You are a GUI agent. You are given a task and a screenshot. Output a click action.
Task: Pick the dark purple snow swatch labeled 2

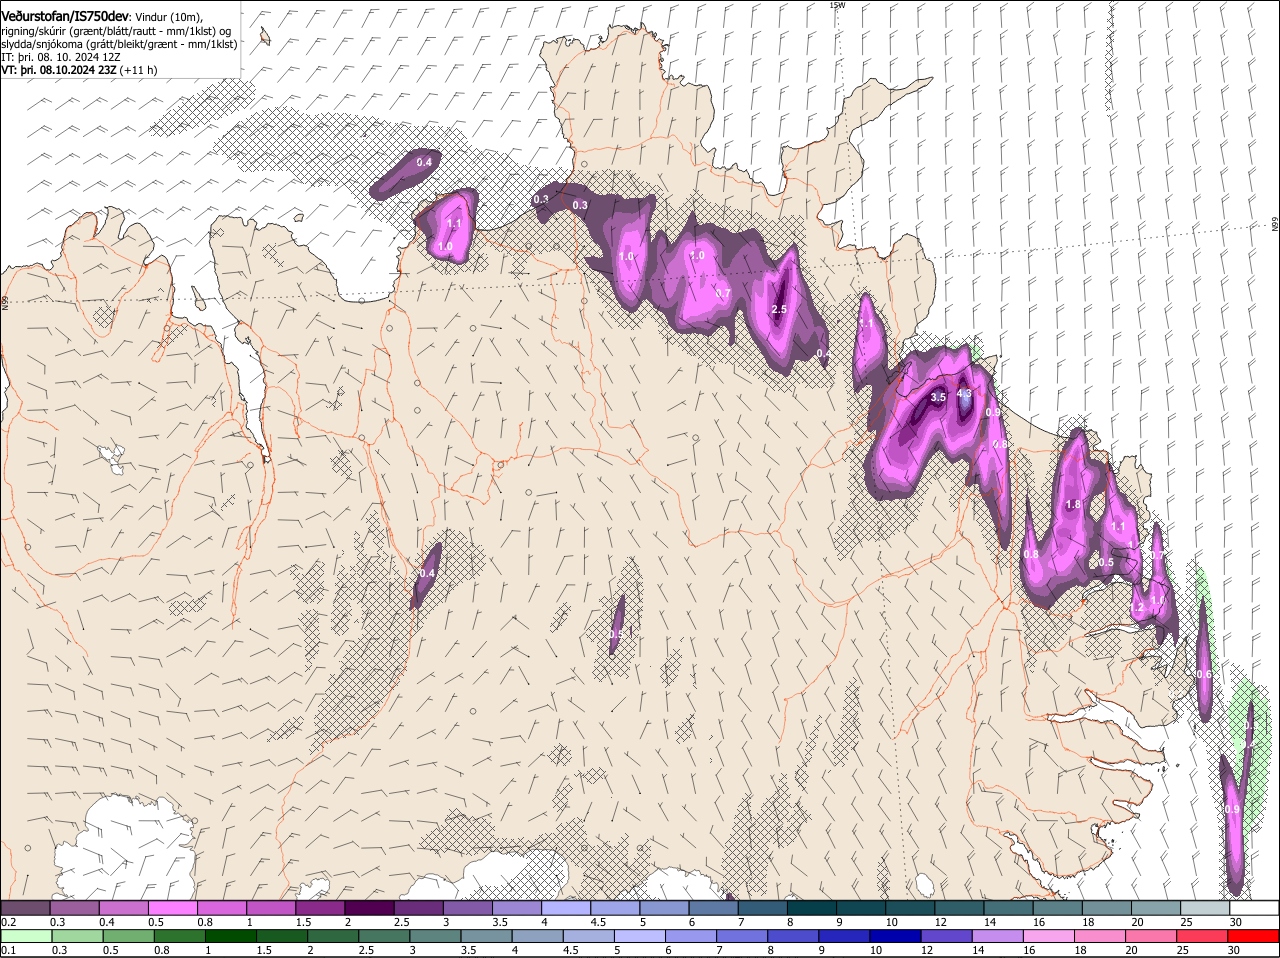(x=370, y=907)
